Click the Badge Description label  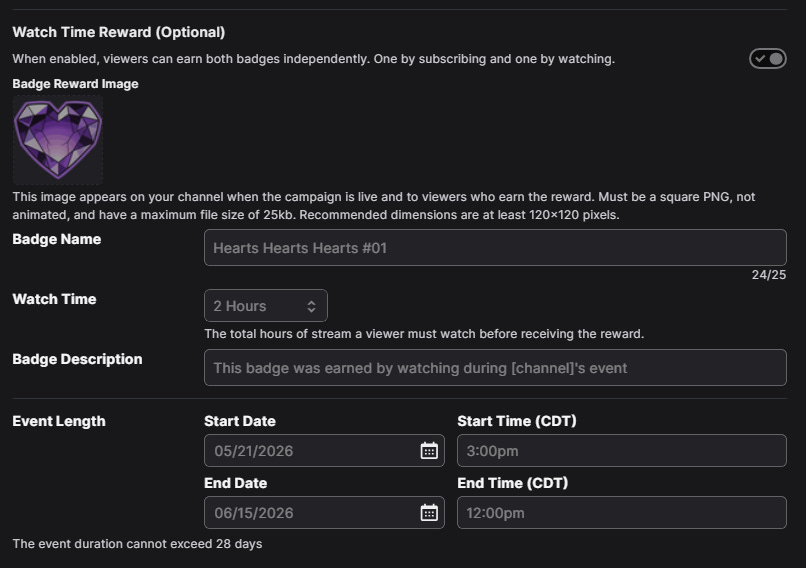pyautogui.click(x=77, y=359)
